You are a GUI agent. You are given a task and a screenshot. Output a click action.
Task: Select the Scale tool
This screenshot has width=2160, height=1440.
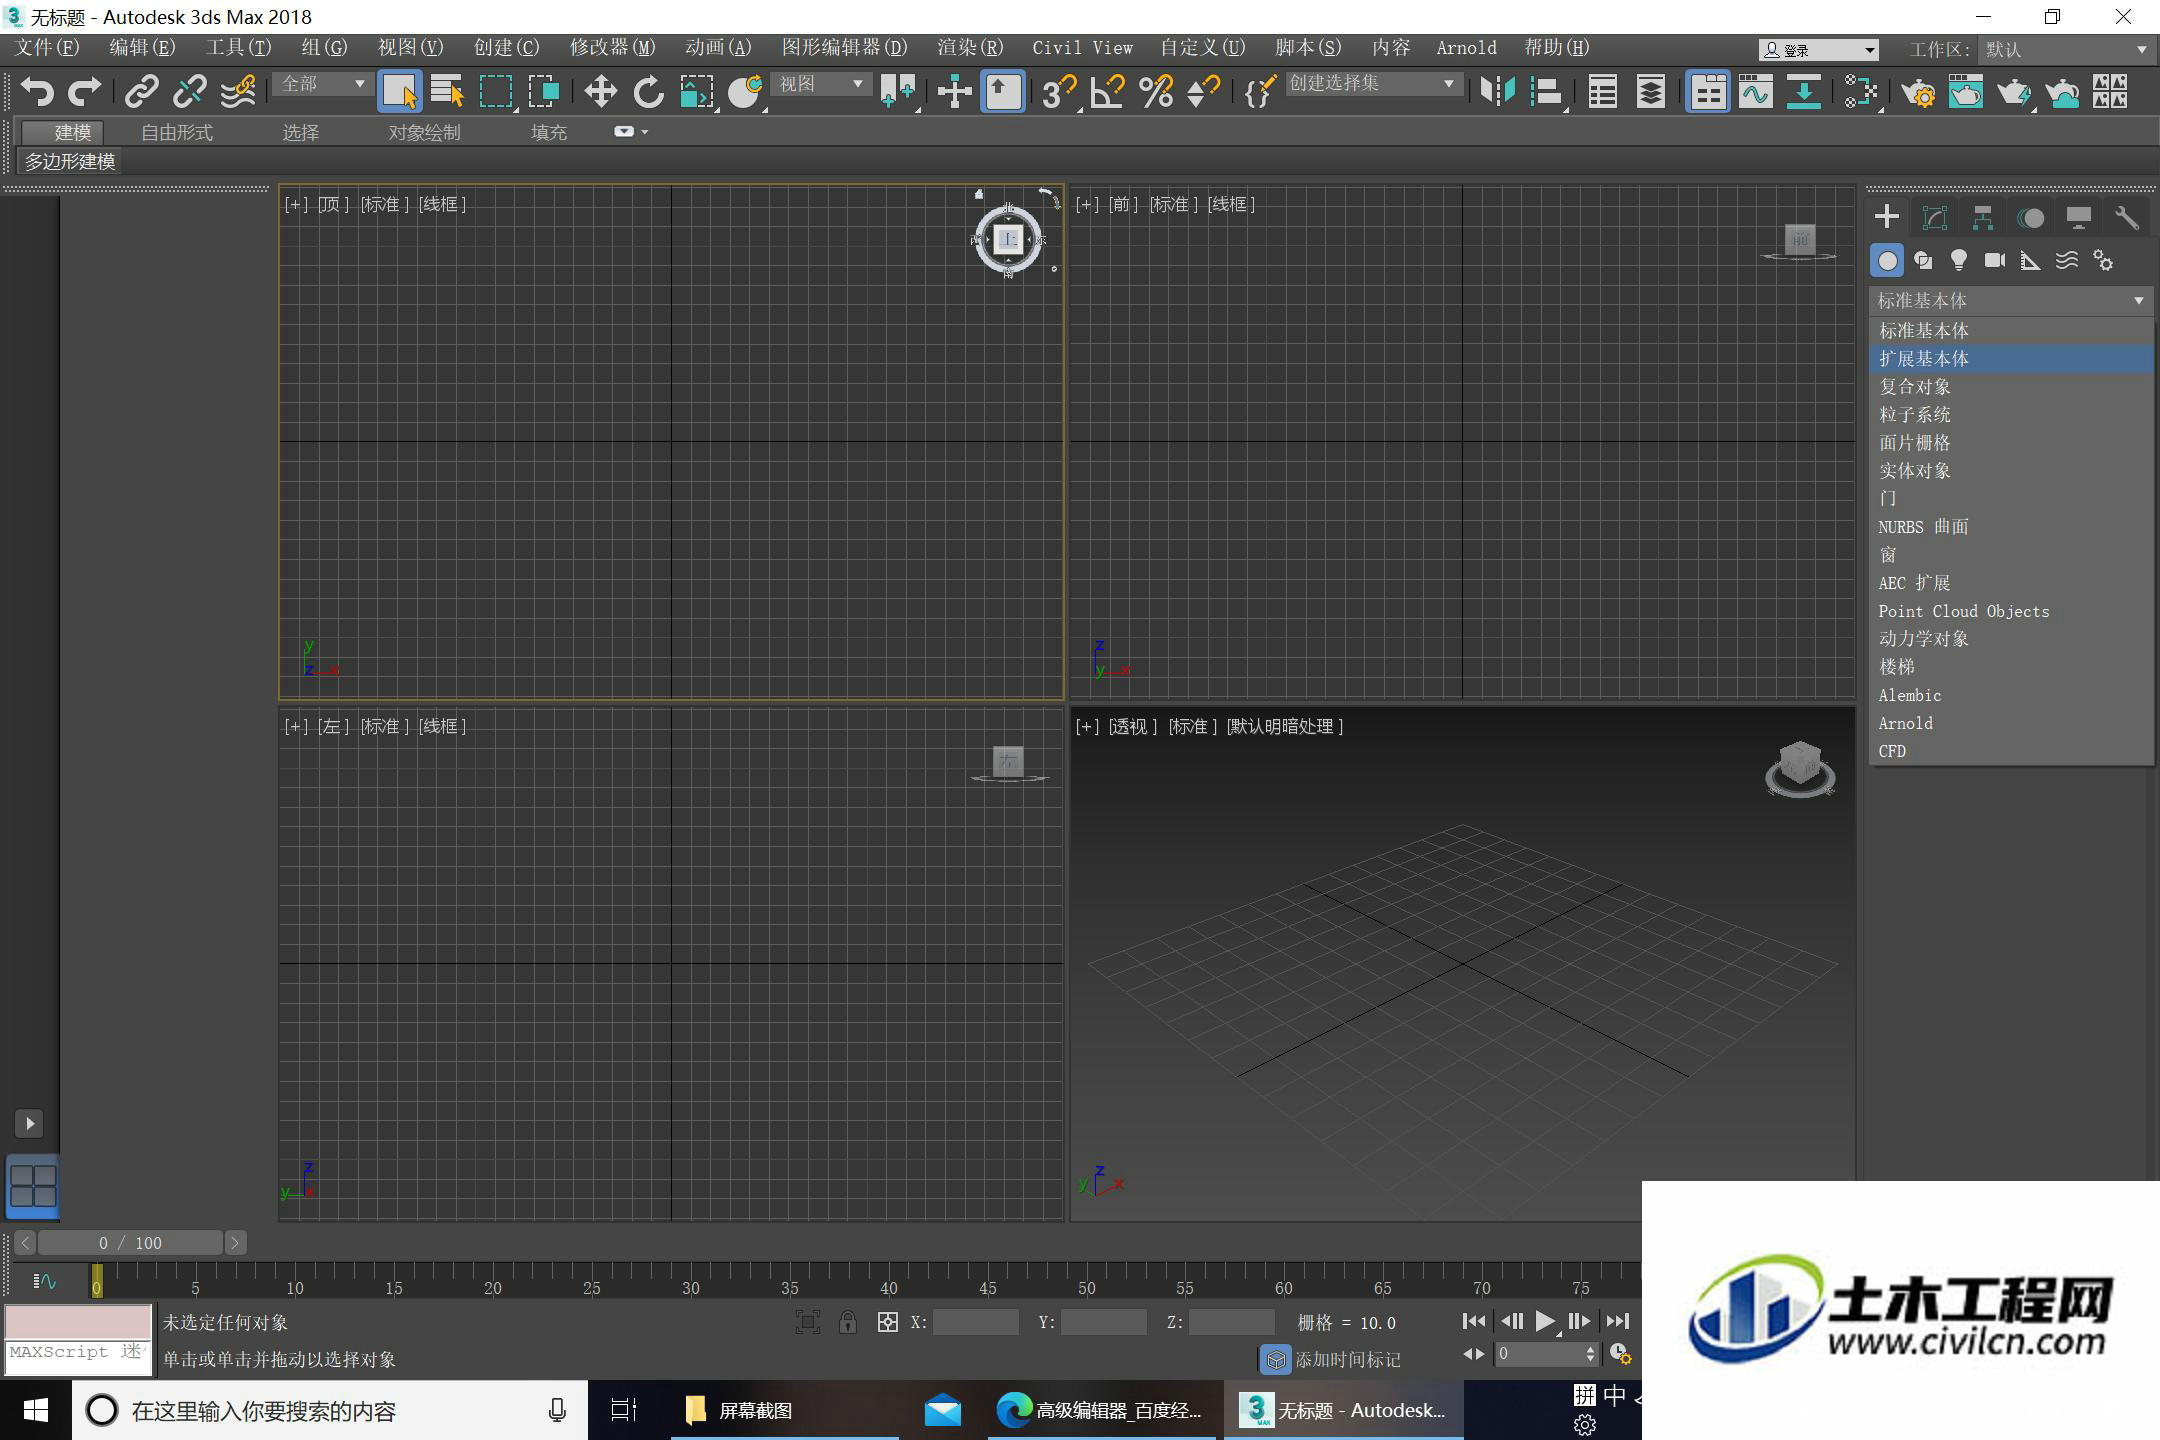697,92
